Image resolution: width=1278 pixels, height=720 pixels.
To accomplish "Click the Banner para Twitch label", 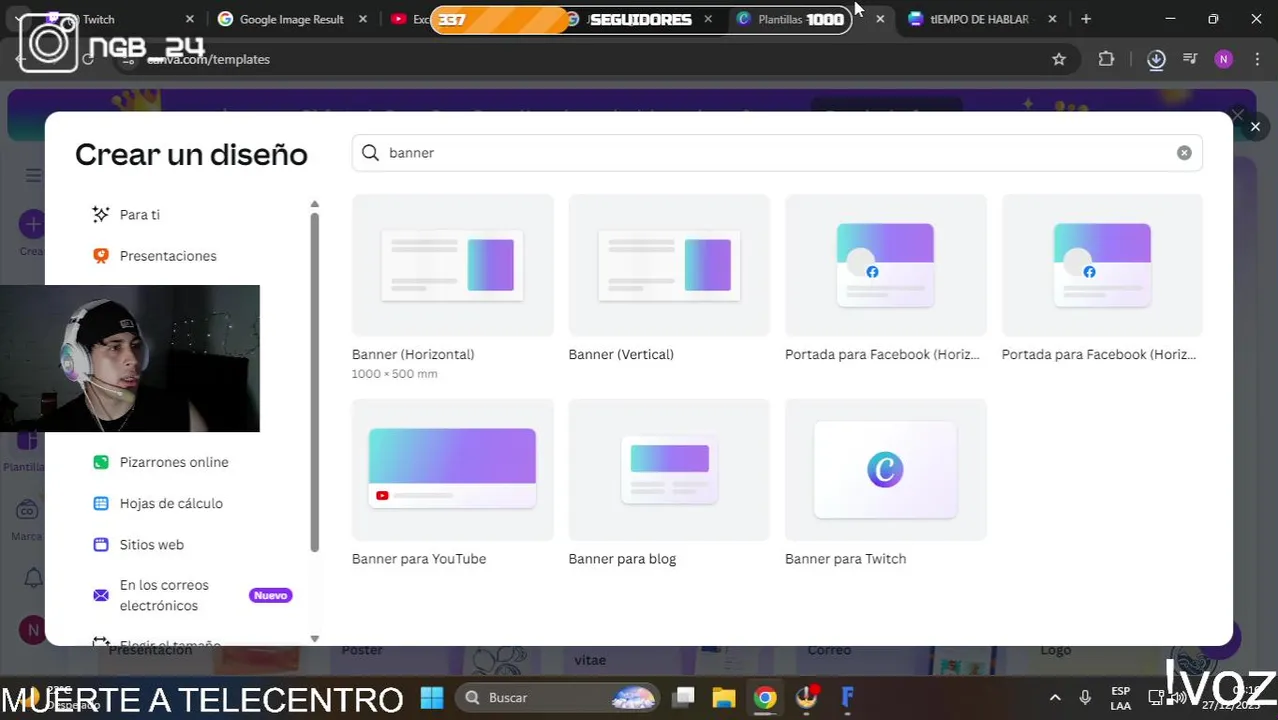I will 845,559.
